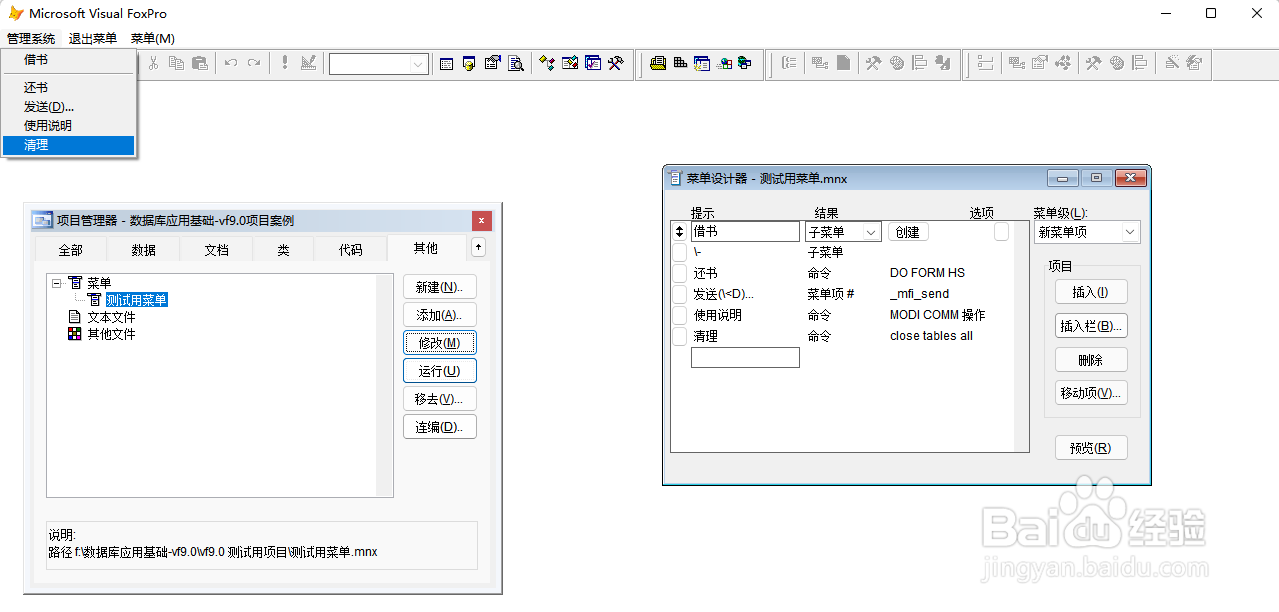Click the 其他文件 colorful icon in tree
The image size is (1279, 612).
(75, 334)
